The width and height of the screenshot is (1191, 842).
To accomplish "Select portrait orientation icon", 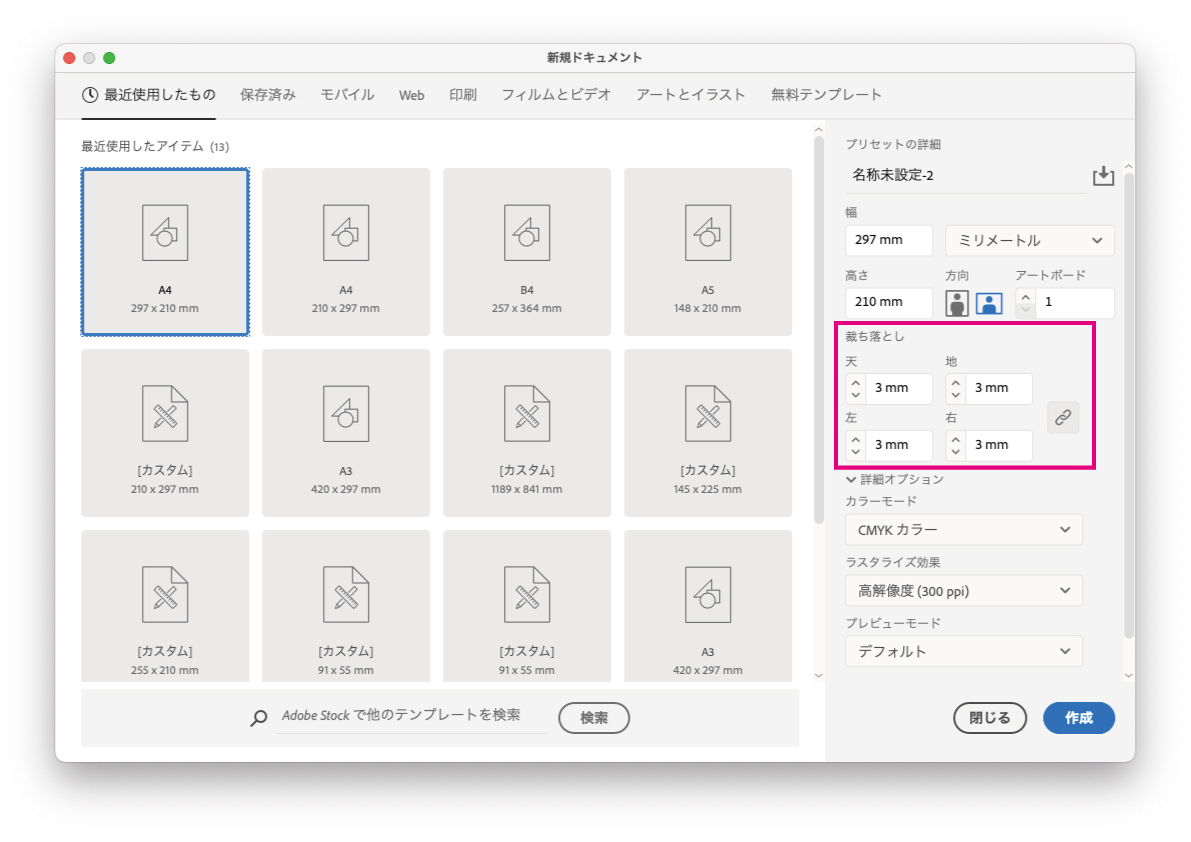I will tap(957, 303).
